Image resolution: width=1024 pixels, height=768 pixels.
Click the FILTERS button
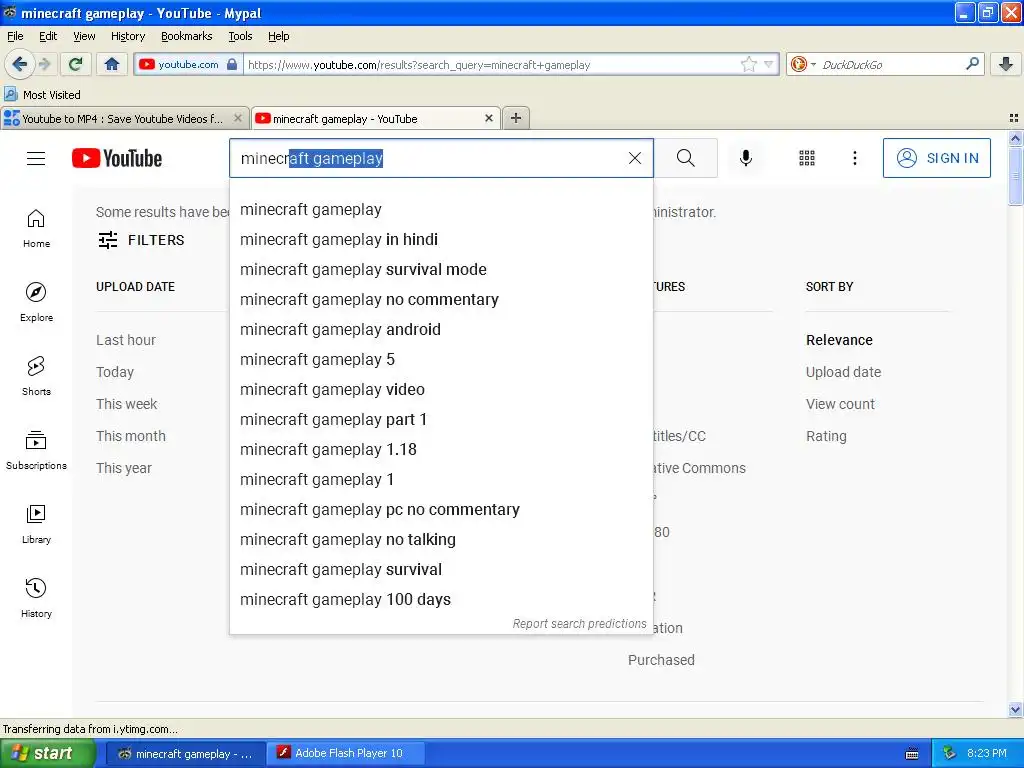(141, 240)
